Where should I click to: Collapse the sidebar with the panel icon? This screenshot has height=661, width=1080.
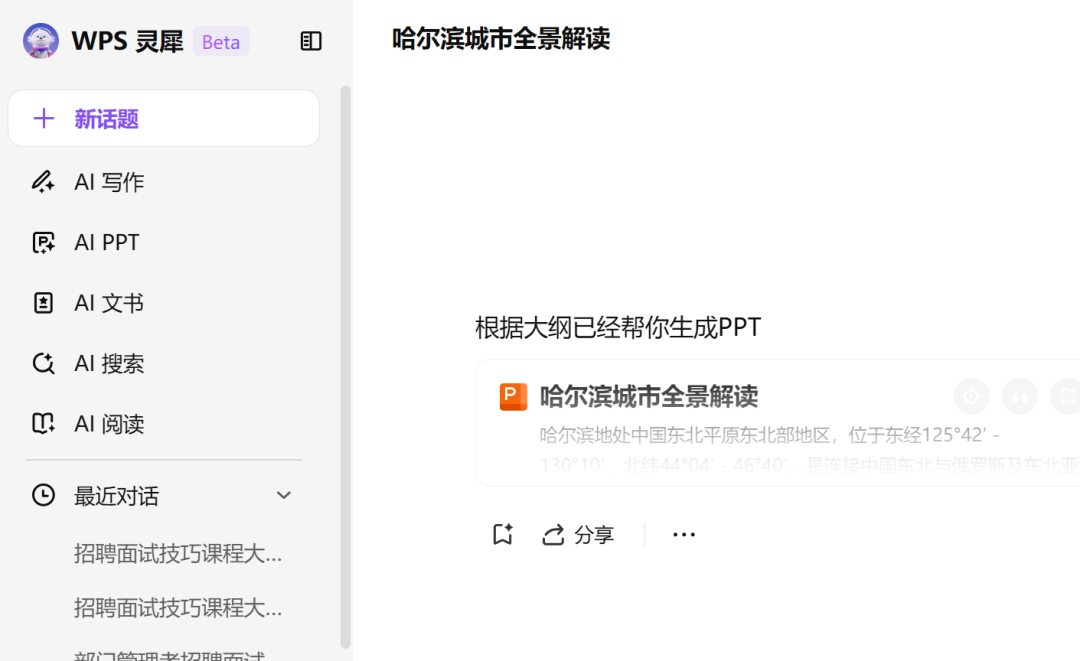[311, 41]
